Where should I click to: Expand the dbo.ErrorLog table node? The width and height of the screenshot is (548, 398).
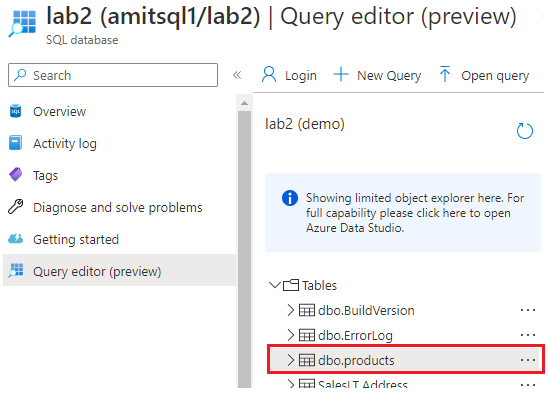point(290,335)
